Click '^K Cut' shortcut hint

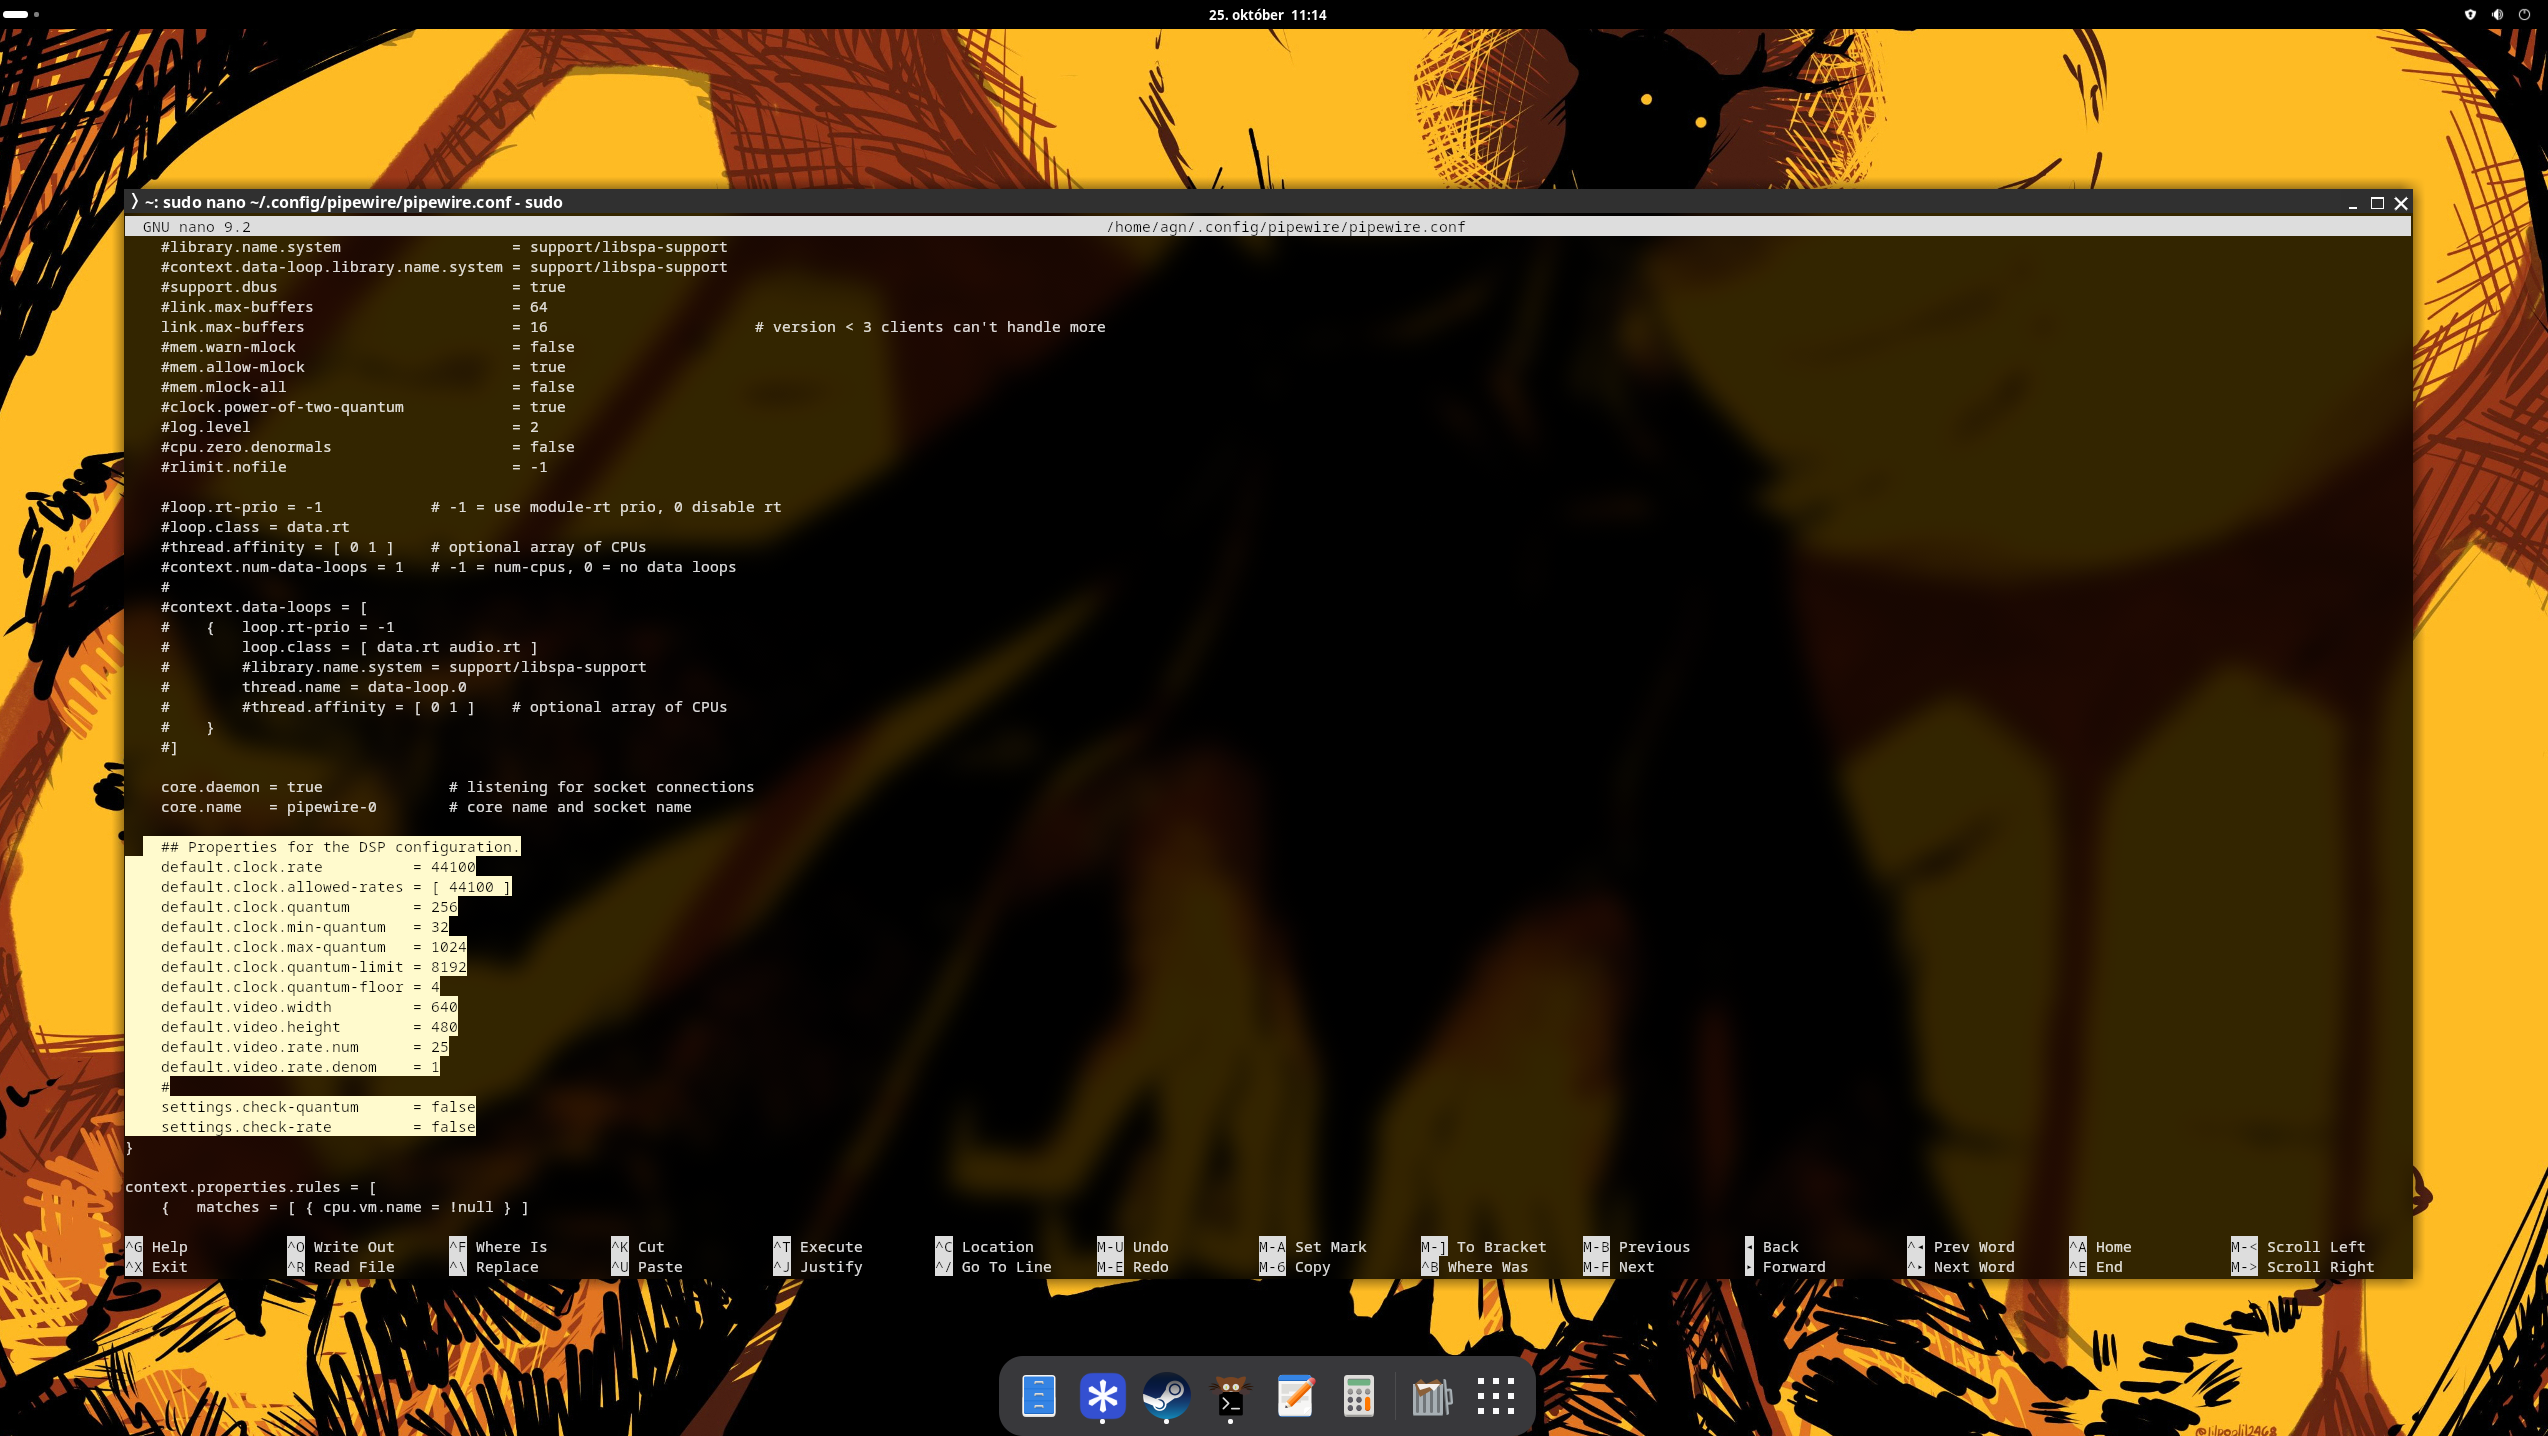point(637,1247)
